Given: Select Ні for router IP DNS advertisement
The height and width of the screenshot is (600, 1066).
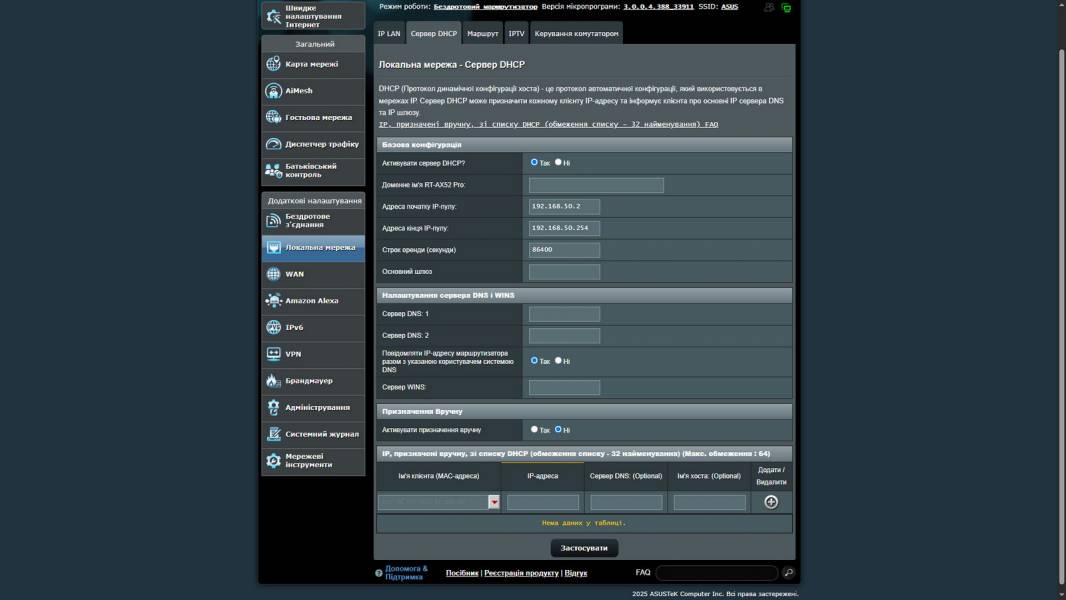Looking at the screenshot, I should [558, 360].
